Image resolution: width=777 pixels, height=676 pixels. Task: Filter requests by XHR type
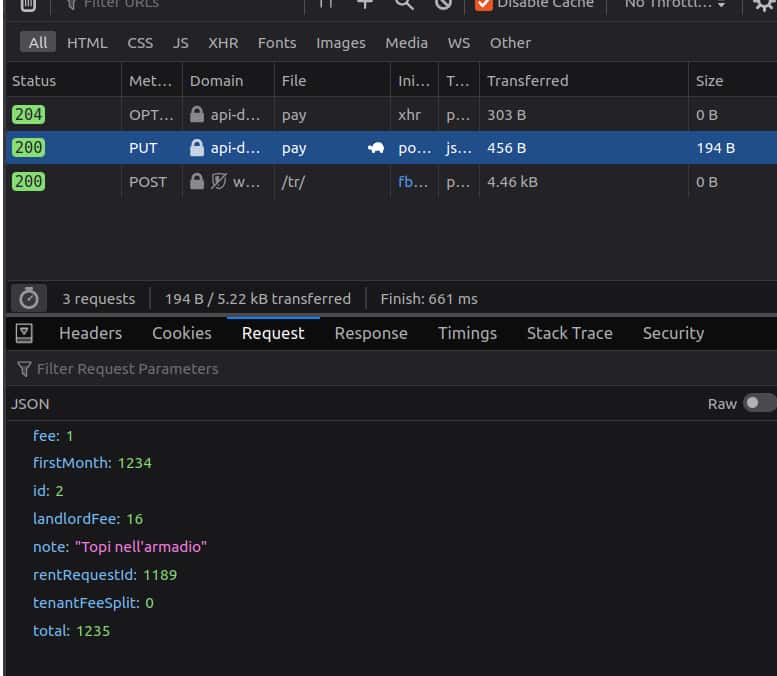click(223, 43)
